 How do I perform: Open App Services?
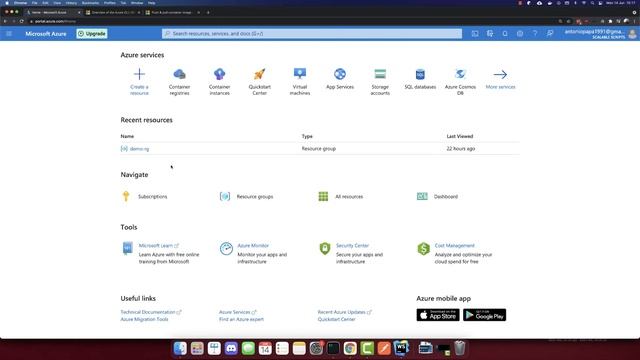340,79
